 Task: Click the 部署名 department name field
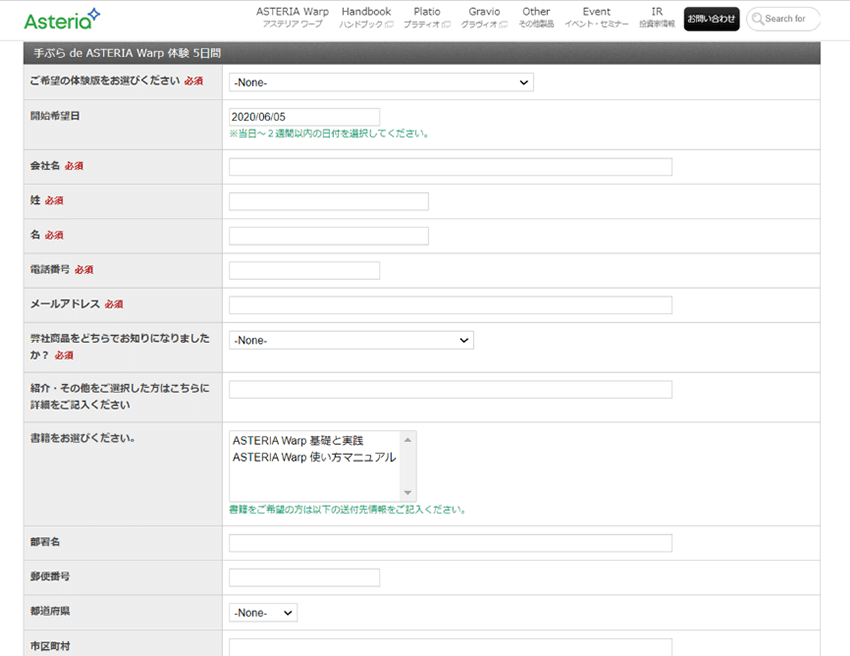pyautogui.click(x=450, y=543)
